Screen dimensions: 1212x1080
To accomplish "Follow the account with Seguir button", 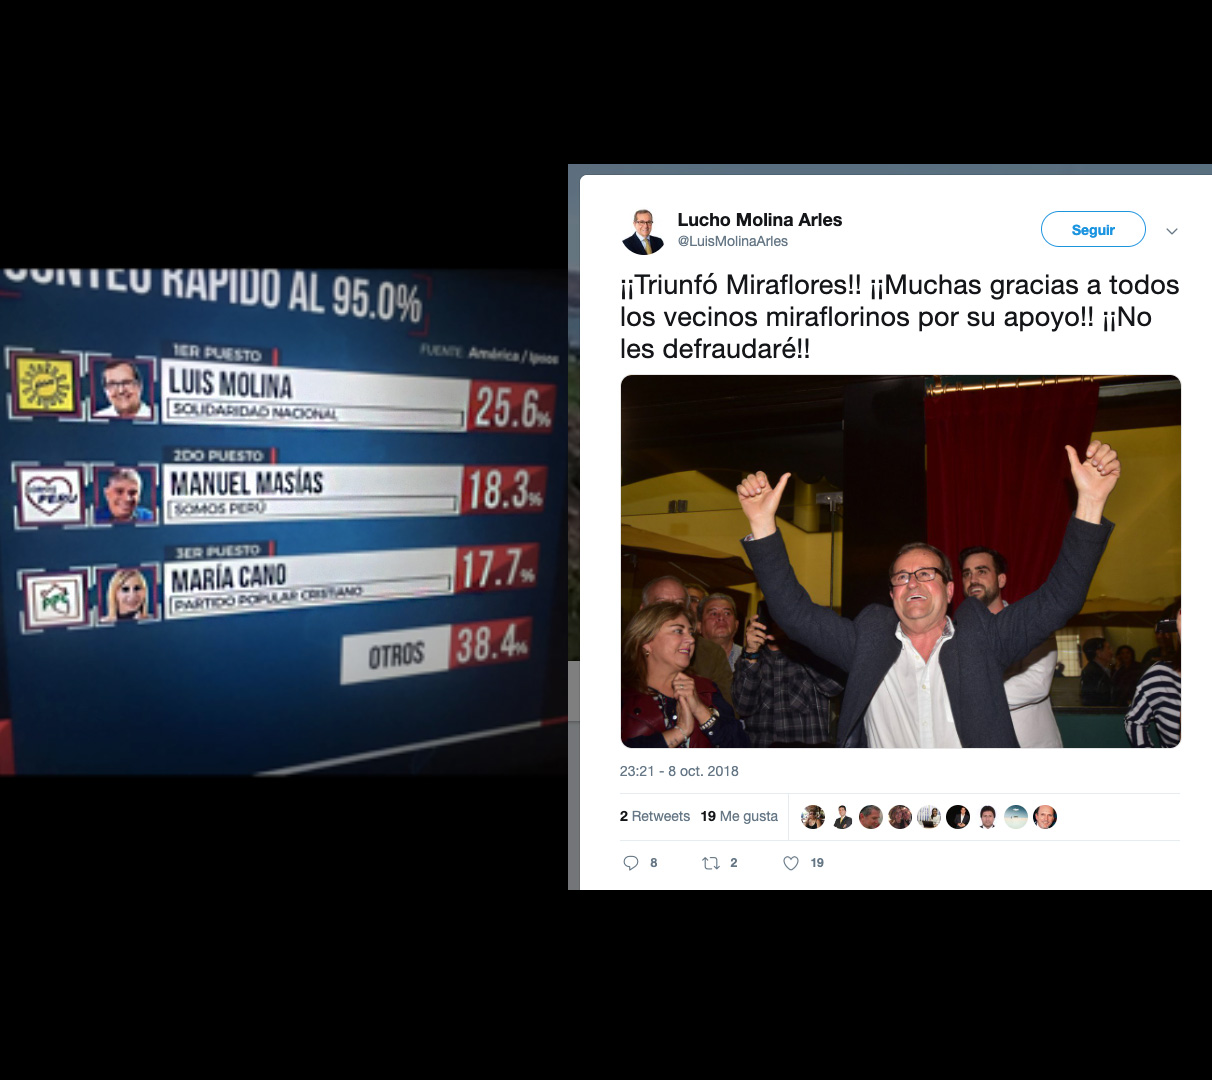I will (x=1093, y=229).
